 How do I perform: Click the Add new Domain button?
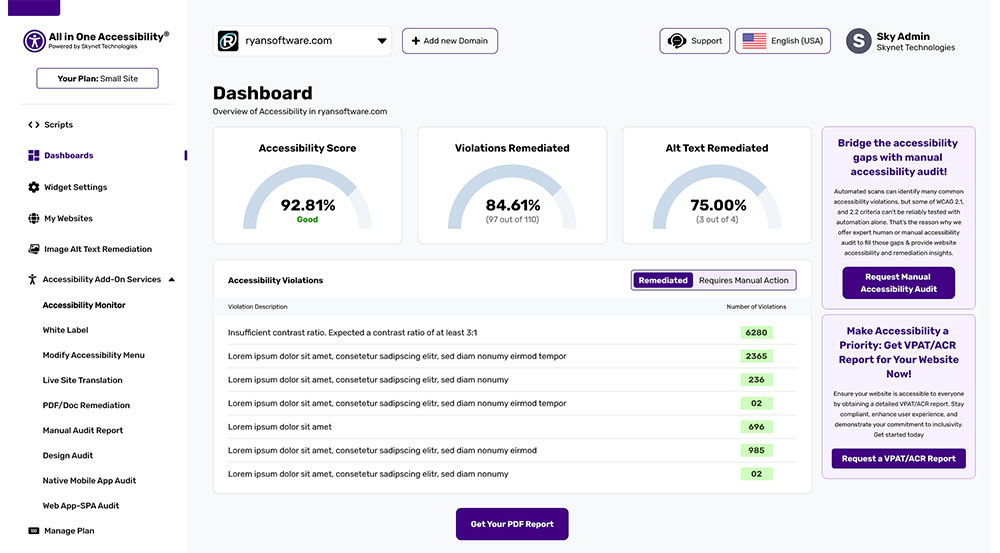(450, 41)
